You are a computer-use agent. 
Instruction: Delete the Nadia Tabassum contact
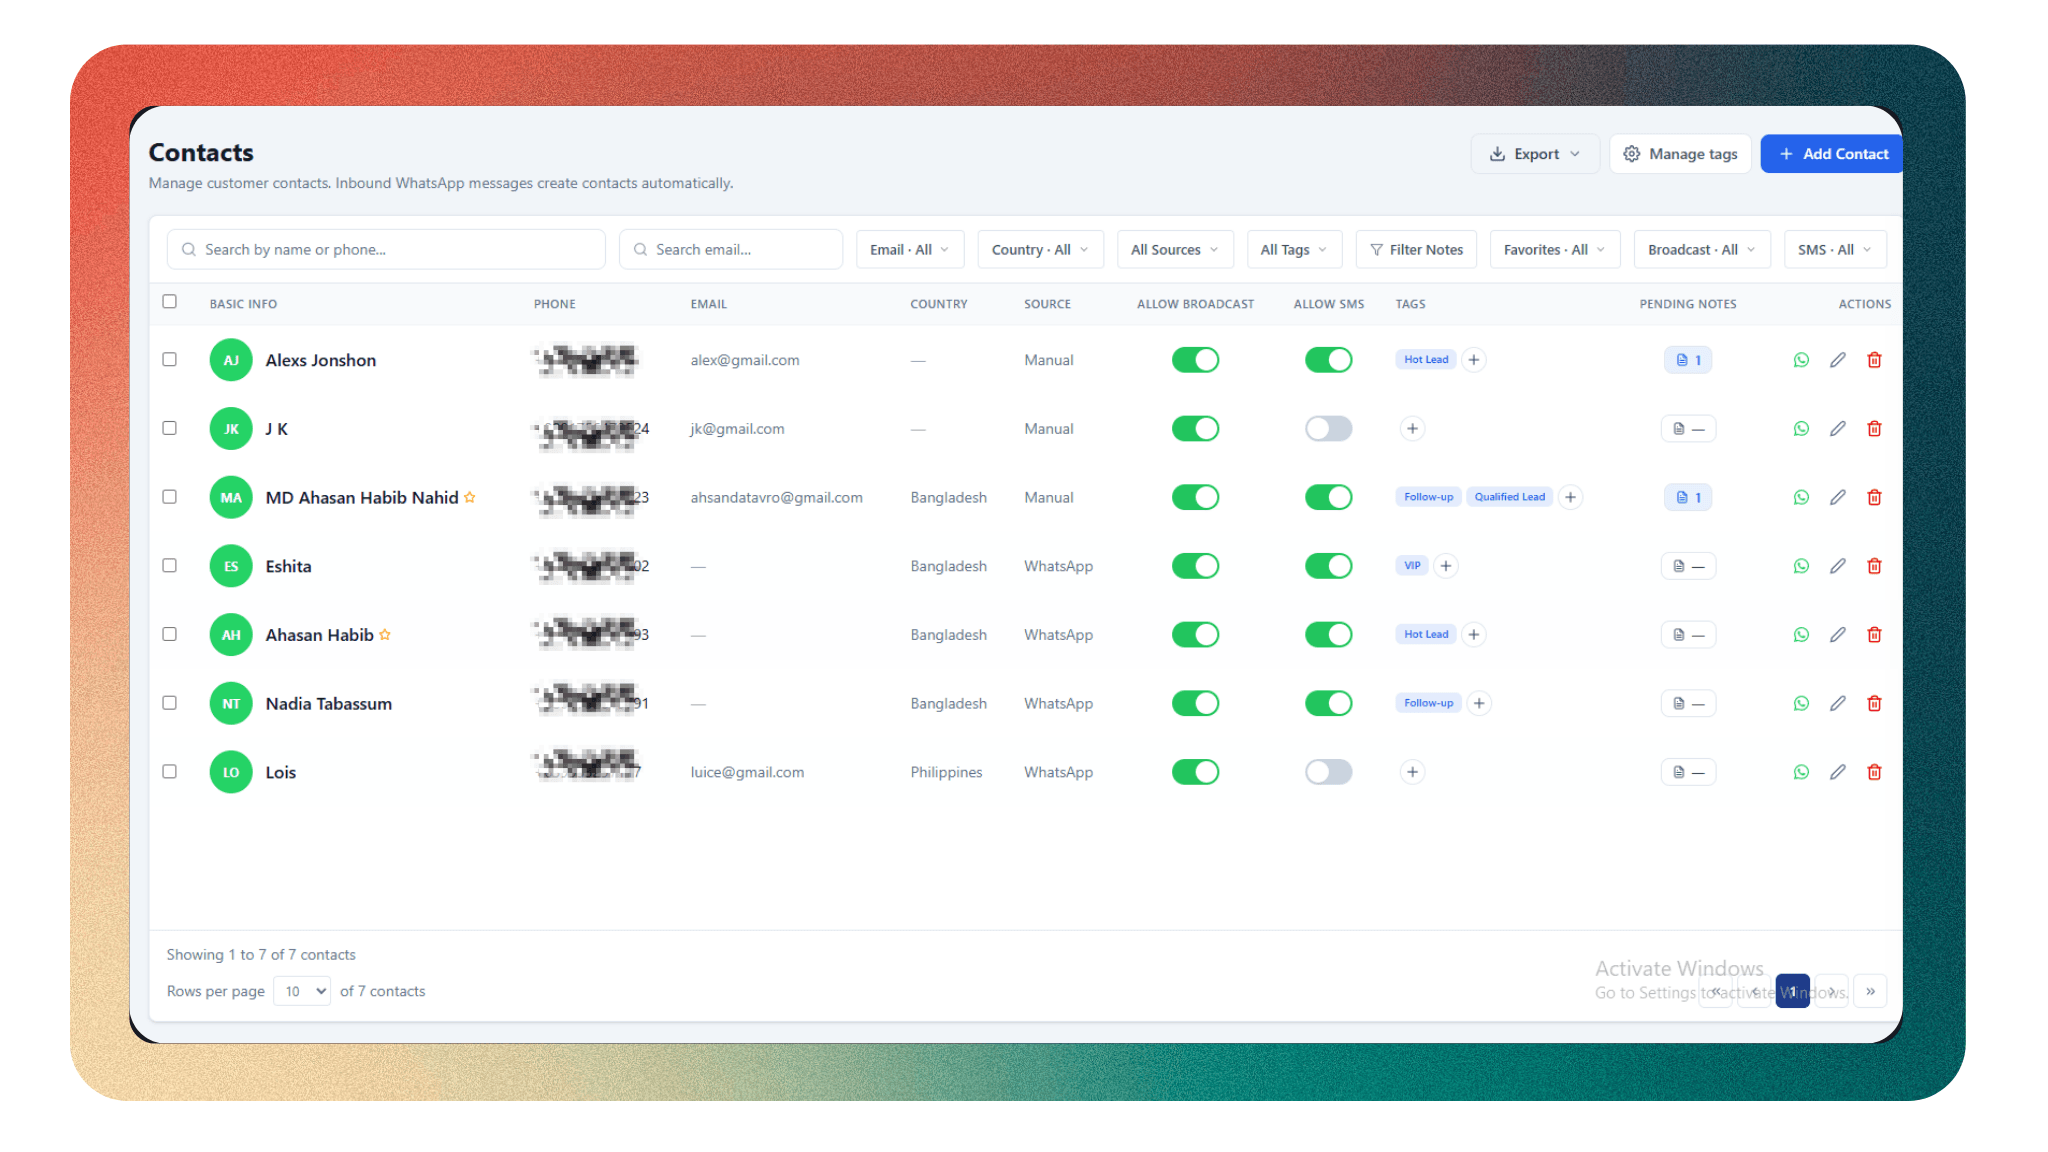click(x=1875, y=704)
